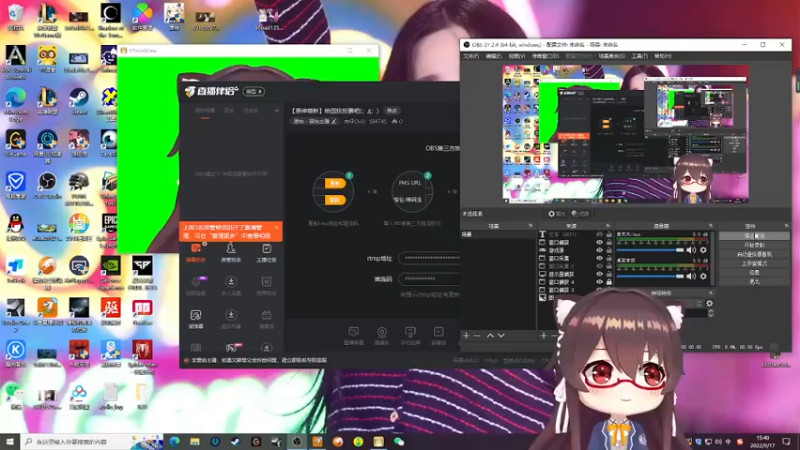This screenshot has width=800, height=450.
Task: Open Steam desktop shortcut
Action: click(79, 101)
